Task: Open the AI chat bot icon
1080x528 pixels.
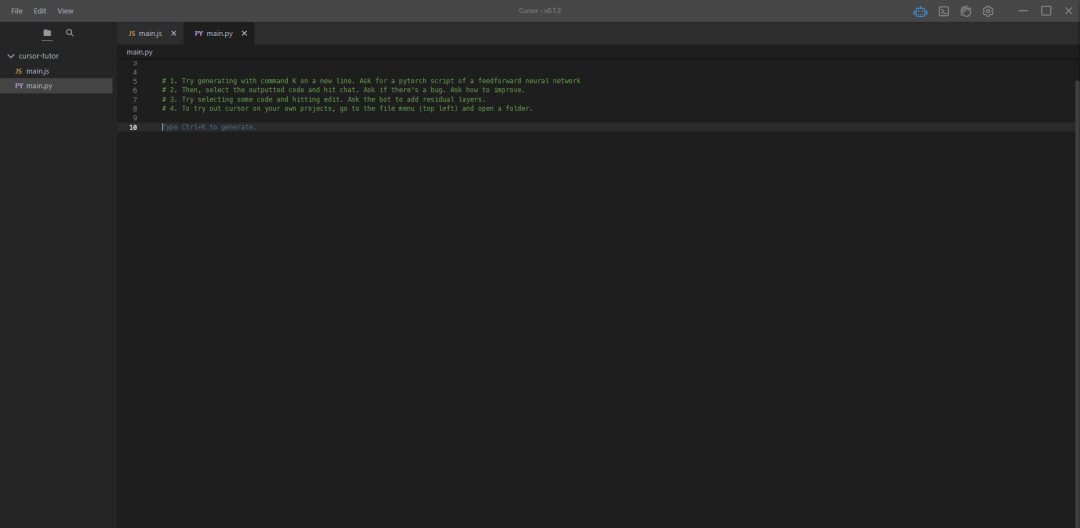Action: point(920,11)
